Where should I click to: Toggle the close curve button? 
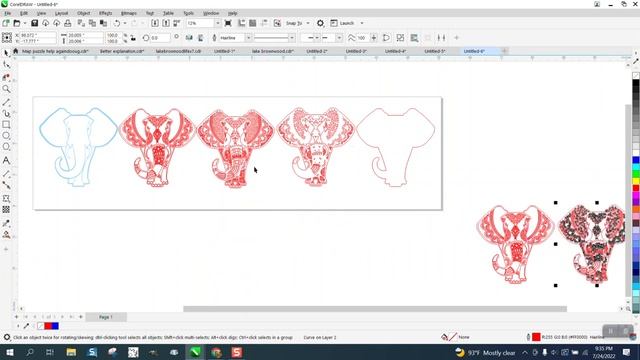pyautogui.click(x=386, y=38)
